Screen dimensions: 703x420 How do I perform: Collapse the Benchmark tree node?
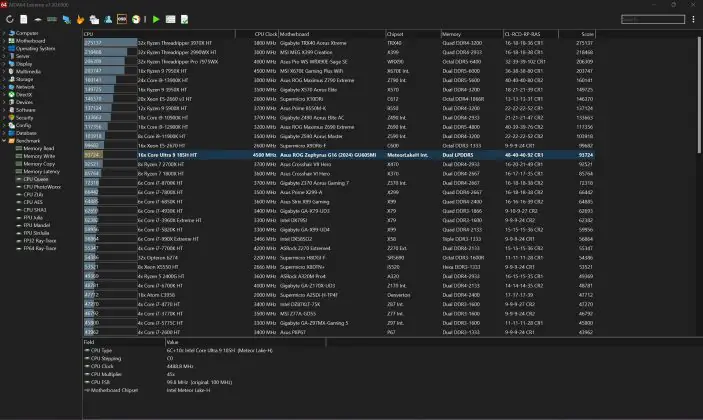(4, 141)
